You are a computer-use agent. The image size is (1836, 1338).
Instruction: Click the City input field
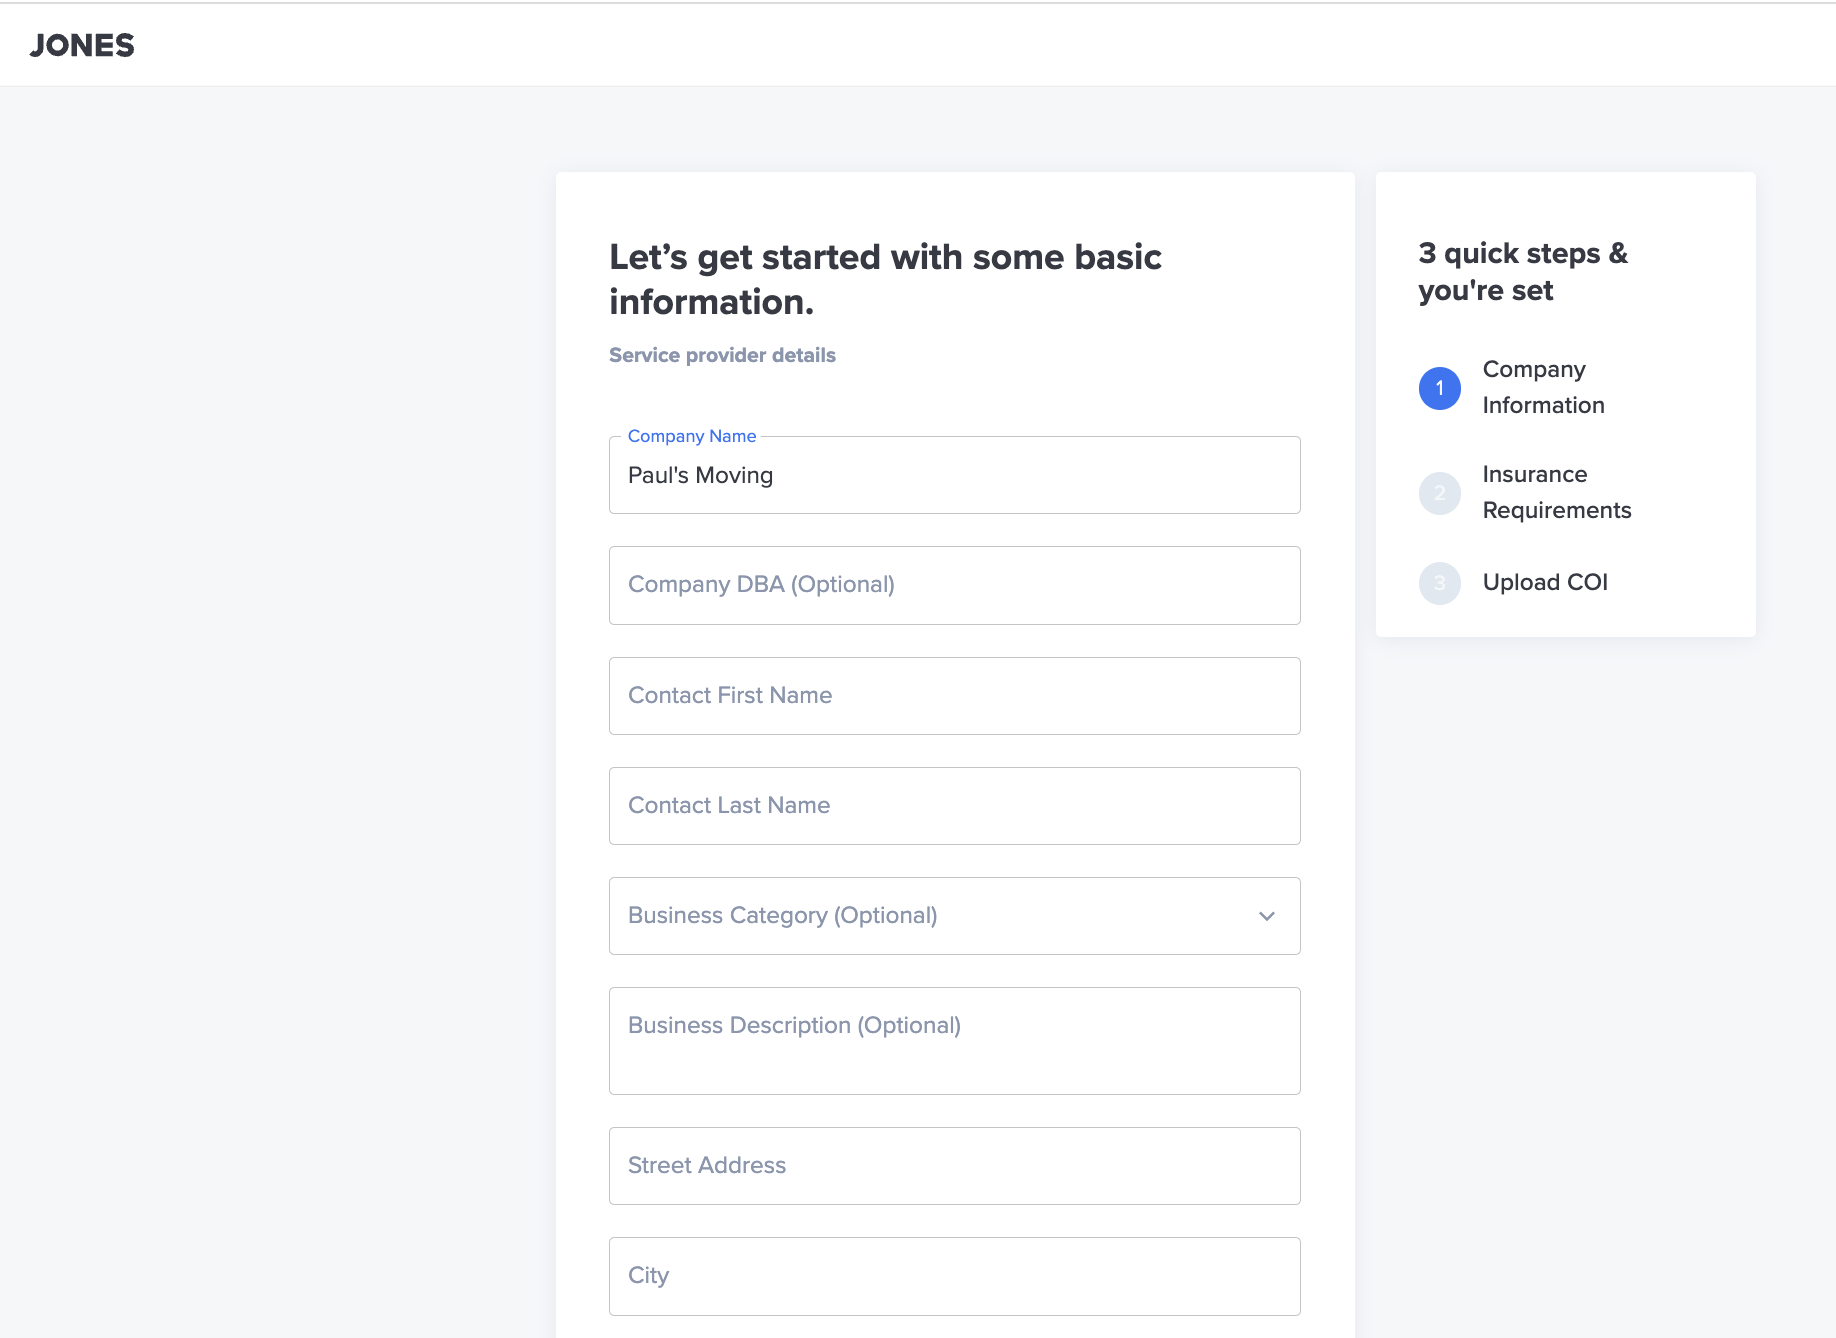coord(954,1276)
